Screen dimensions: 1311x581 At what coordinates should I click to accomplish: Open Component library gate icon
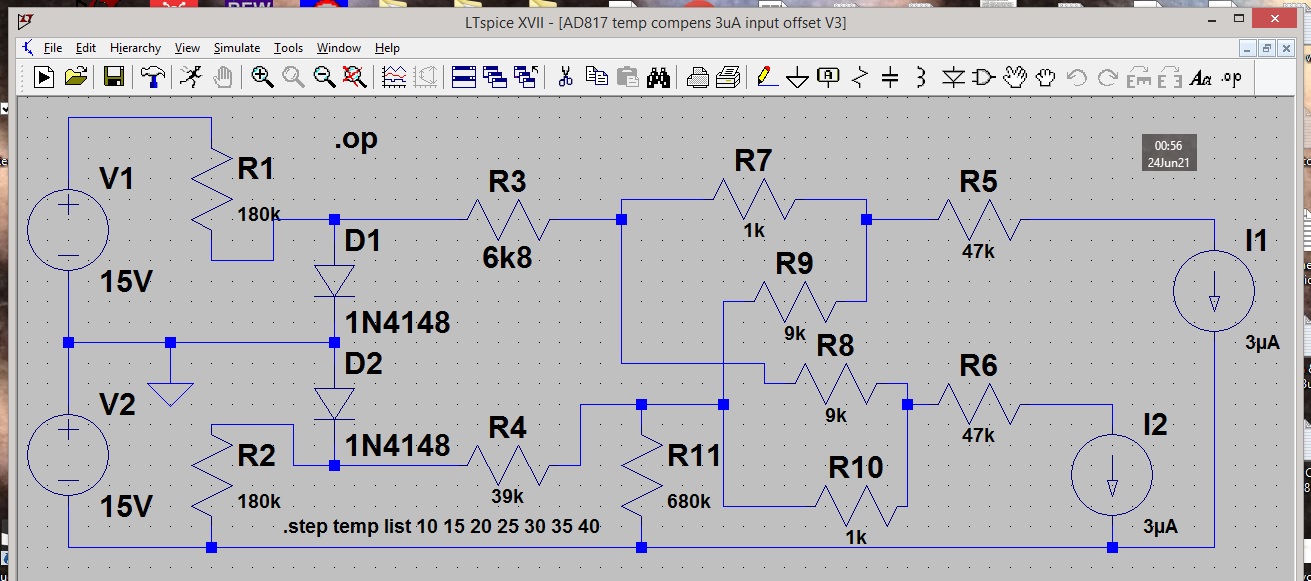[x=984, y=77]
